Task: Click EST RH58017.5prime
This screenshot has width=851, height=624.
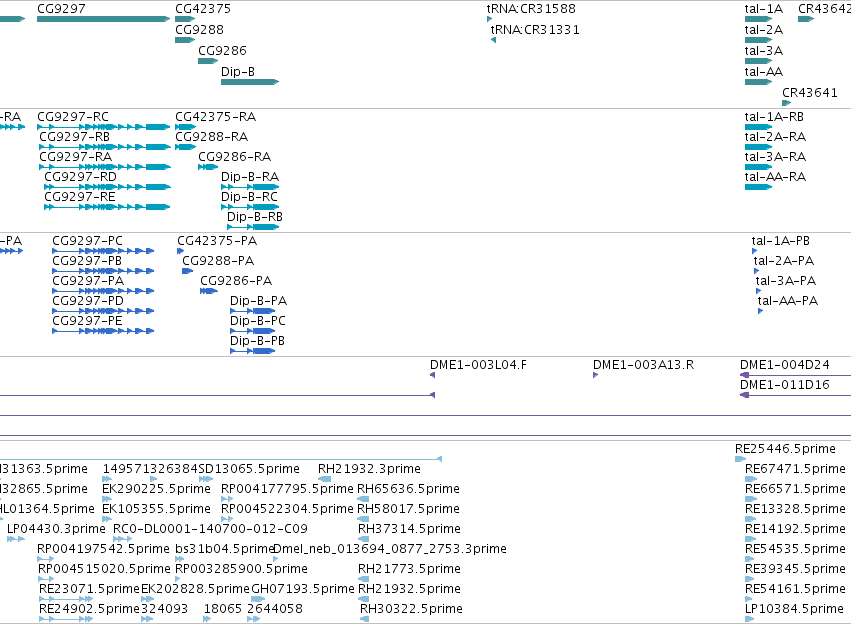Action: [x=363, y=520]
